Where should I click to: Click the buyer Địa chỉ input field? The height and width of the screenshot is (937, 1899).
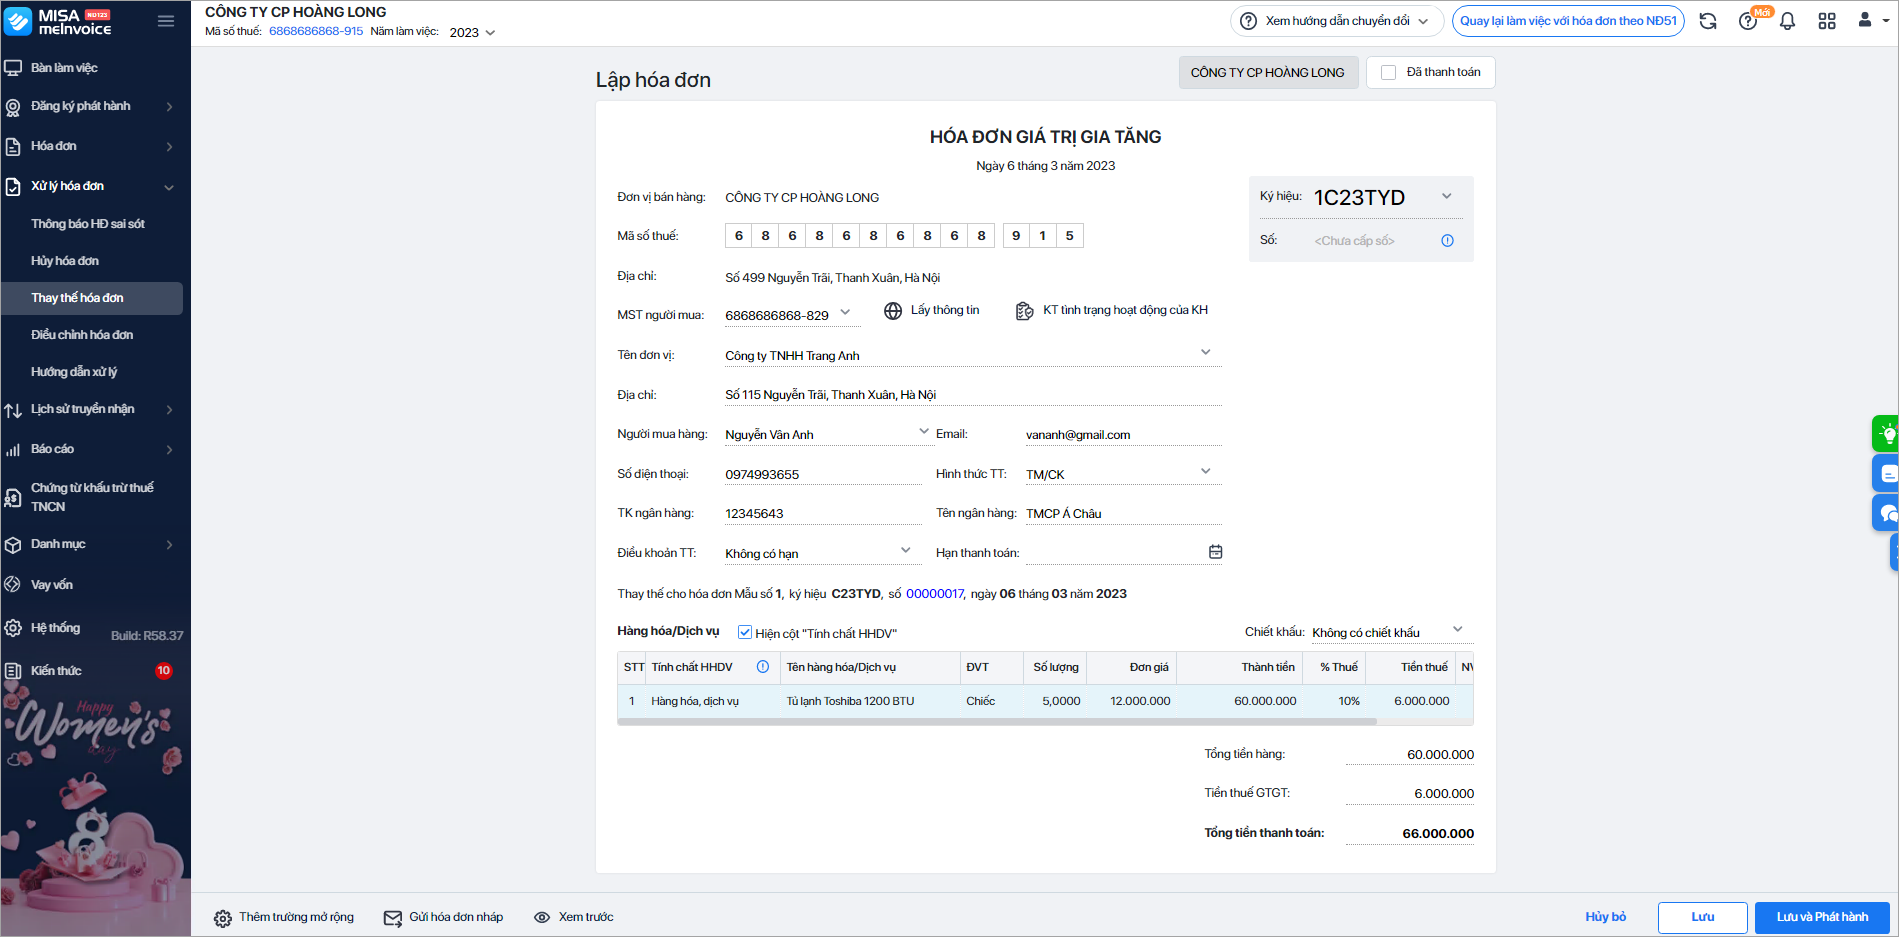pyautogui.click(x=972, y=395)
